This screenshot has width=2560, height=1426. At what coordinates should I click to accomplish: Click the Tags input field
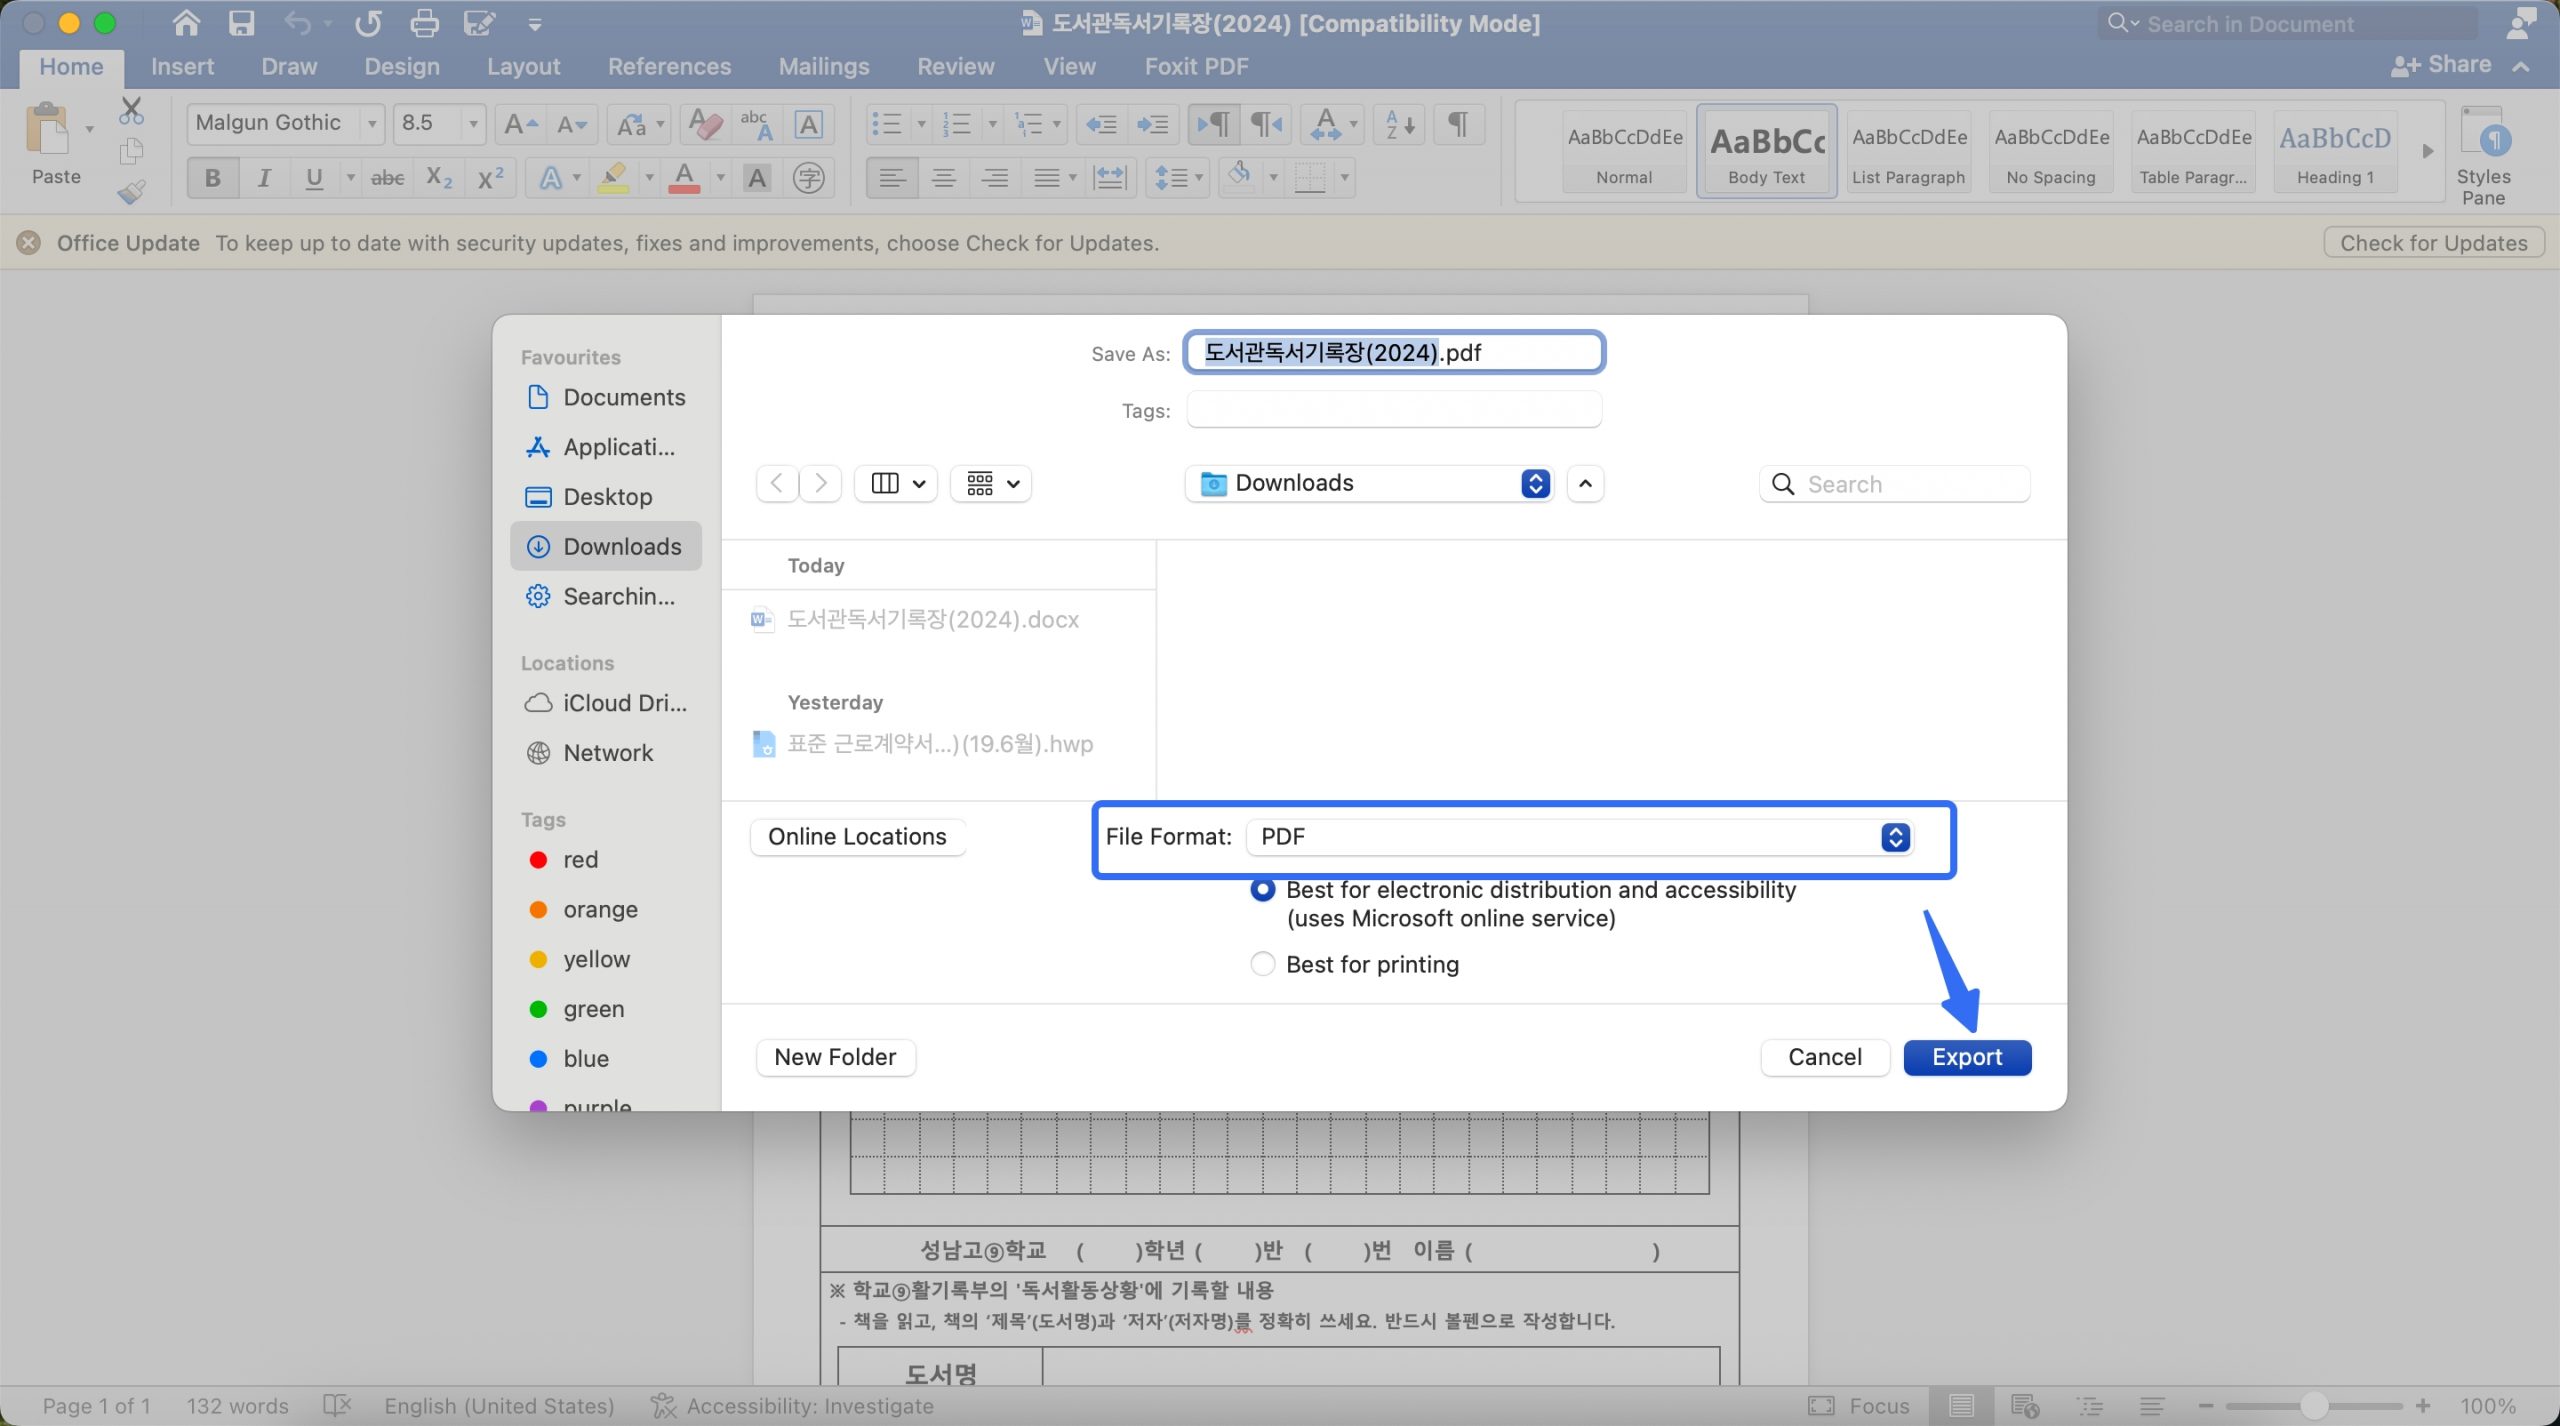pos(1394,410)
